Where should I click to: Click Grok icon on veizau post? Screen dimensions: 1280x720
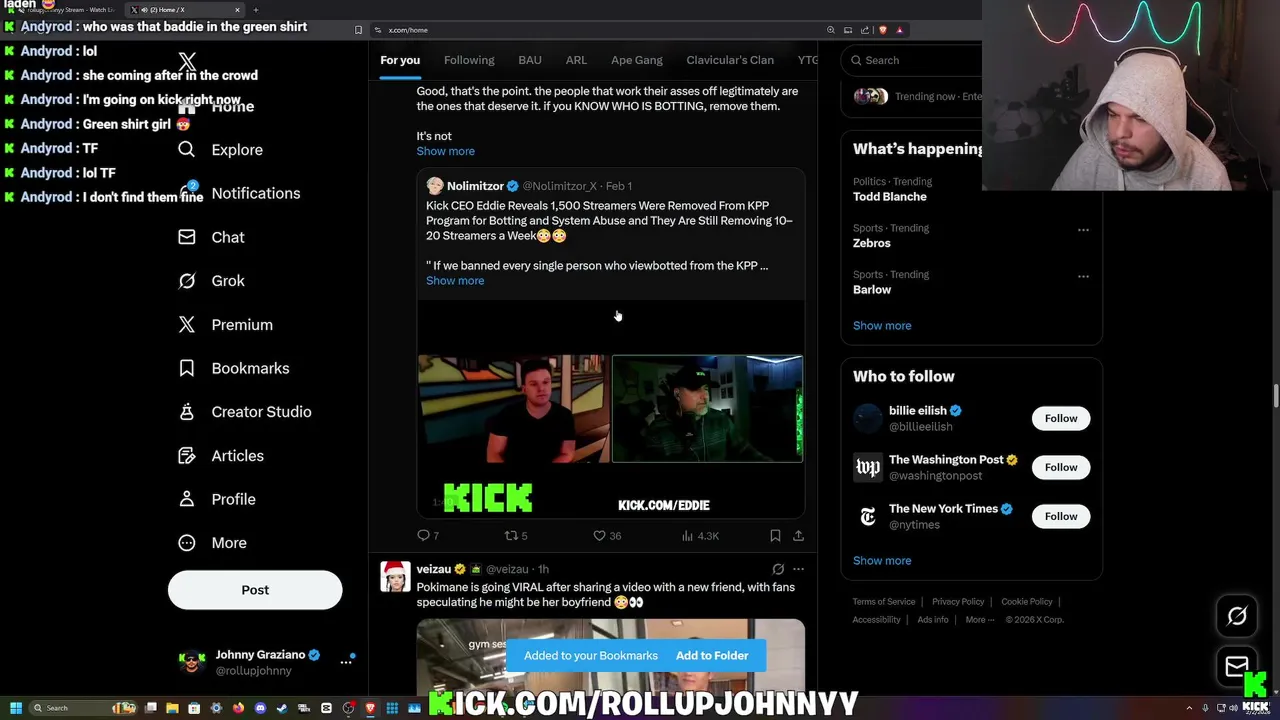click(x=778, y=569)
